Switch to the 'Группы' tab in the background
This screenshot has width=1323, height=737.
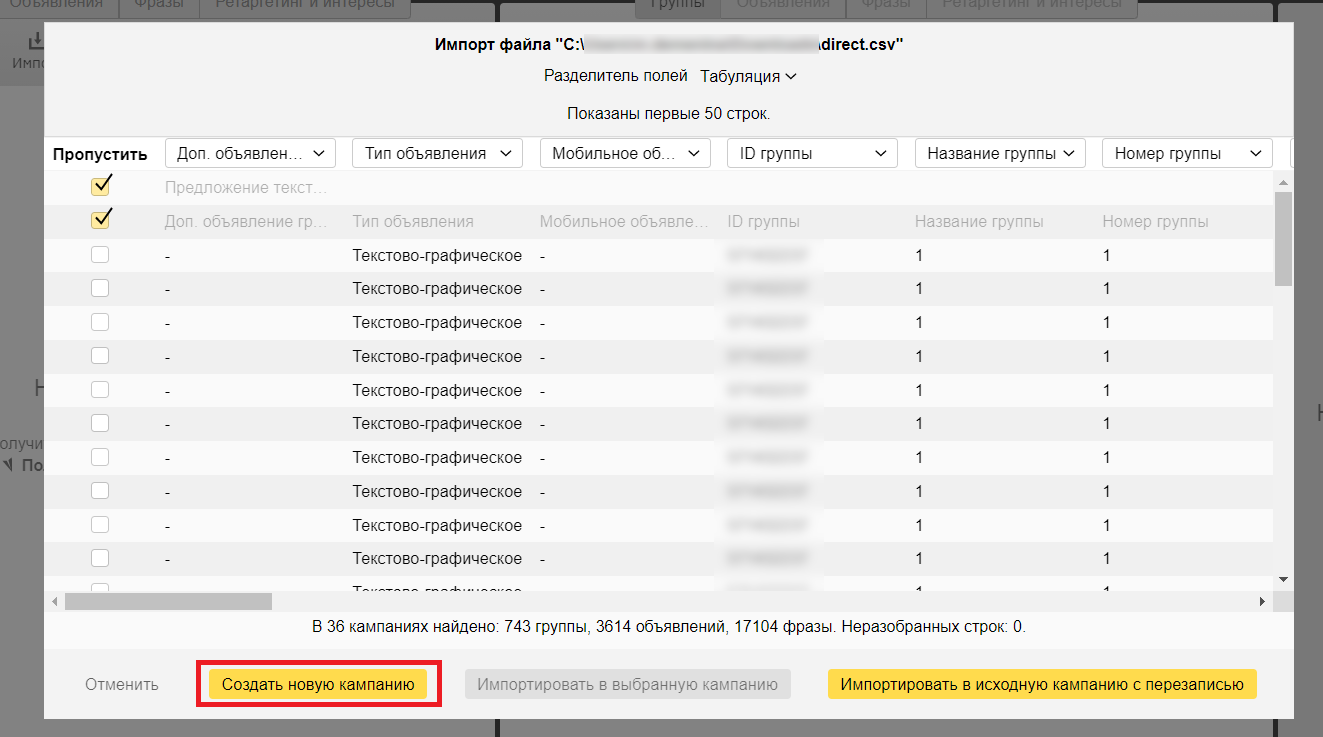coord(677,4)
